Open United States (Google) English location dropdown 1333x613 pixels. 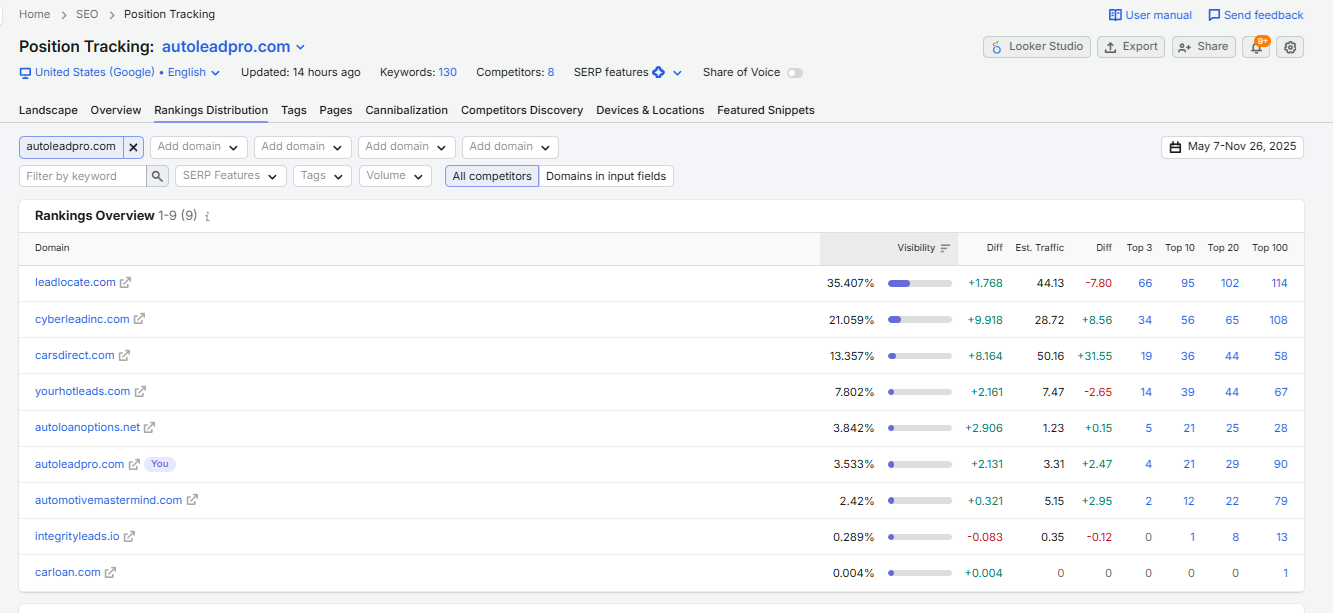tap(120, 72)
